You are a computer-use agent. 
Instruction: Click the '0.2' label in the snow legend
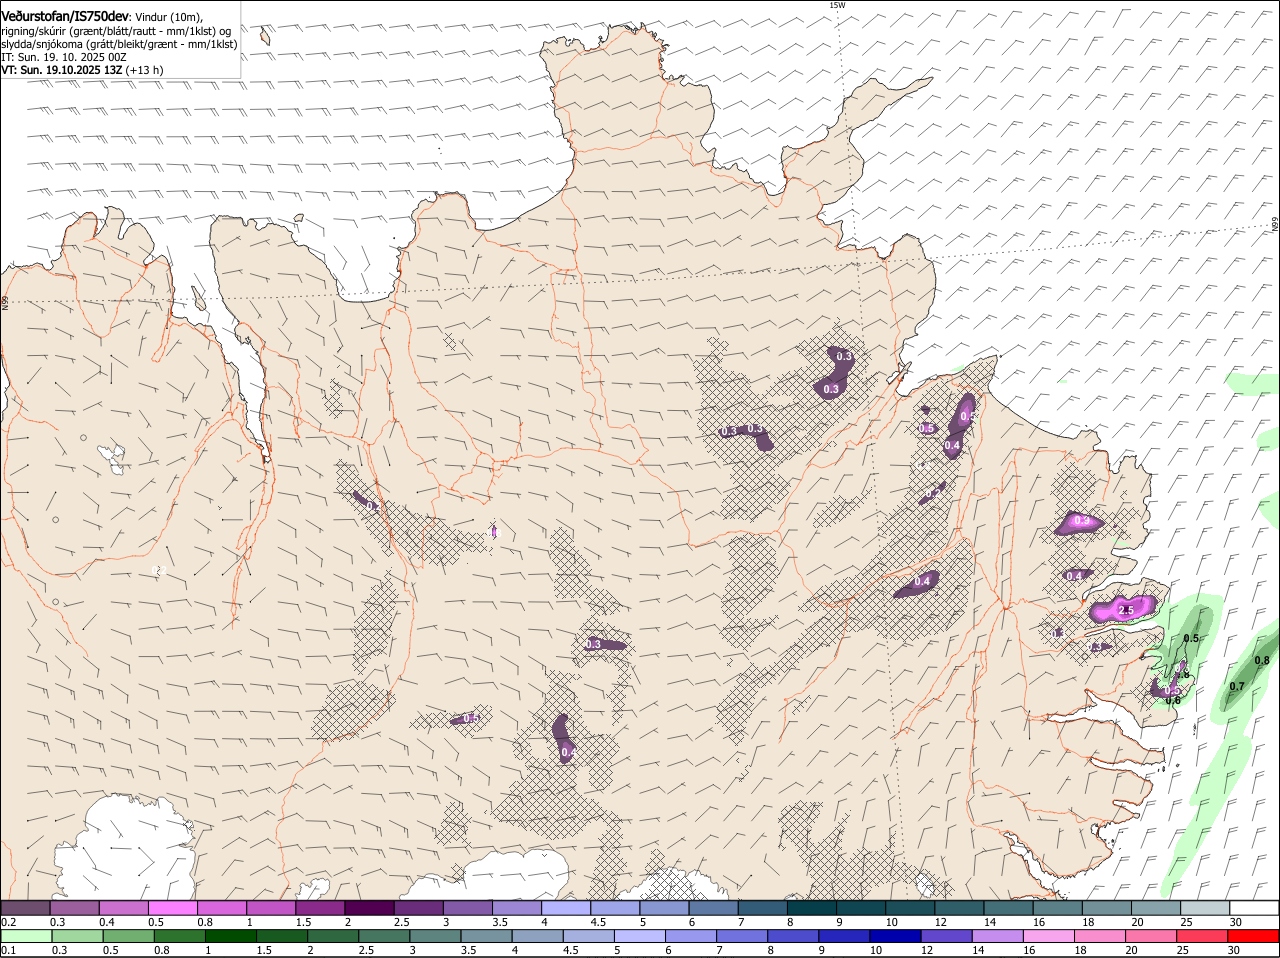[x=8, y=922]
